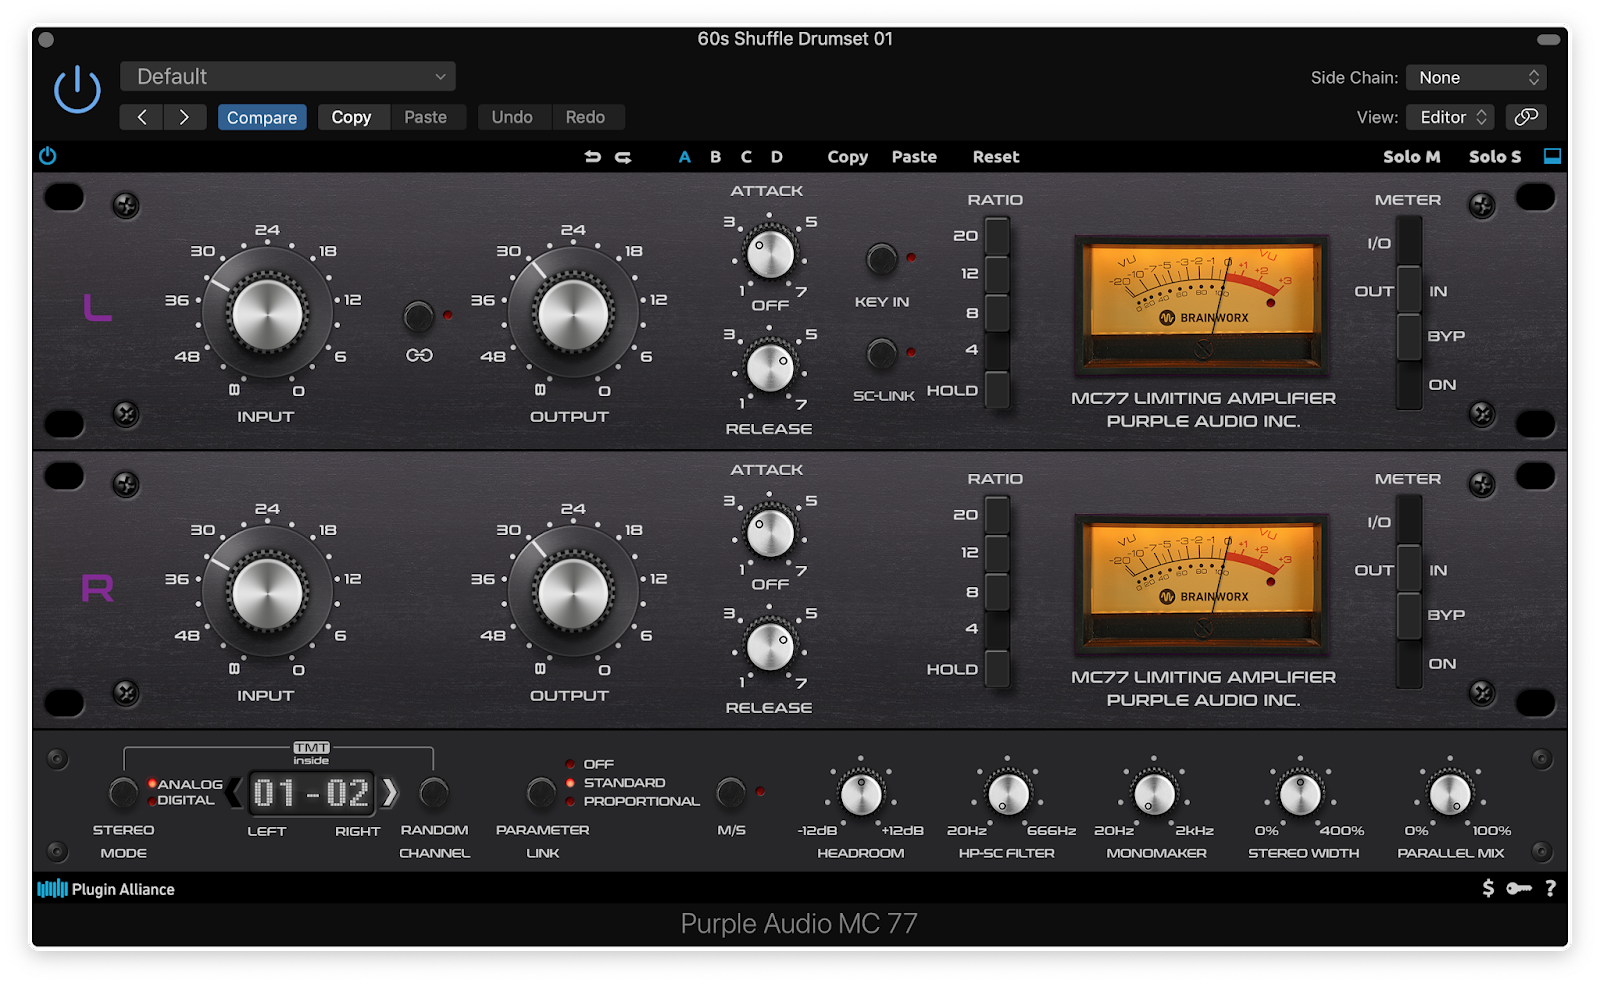The width and height of the screenshot is (1600, 984).
Task: Click the L channel OUTPUT knob
Action: pos(573,313)
